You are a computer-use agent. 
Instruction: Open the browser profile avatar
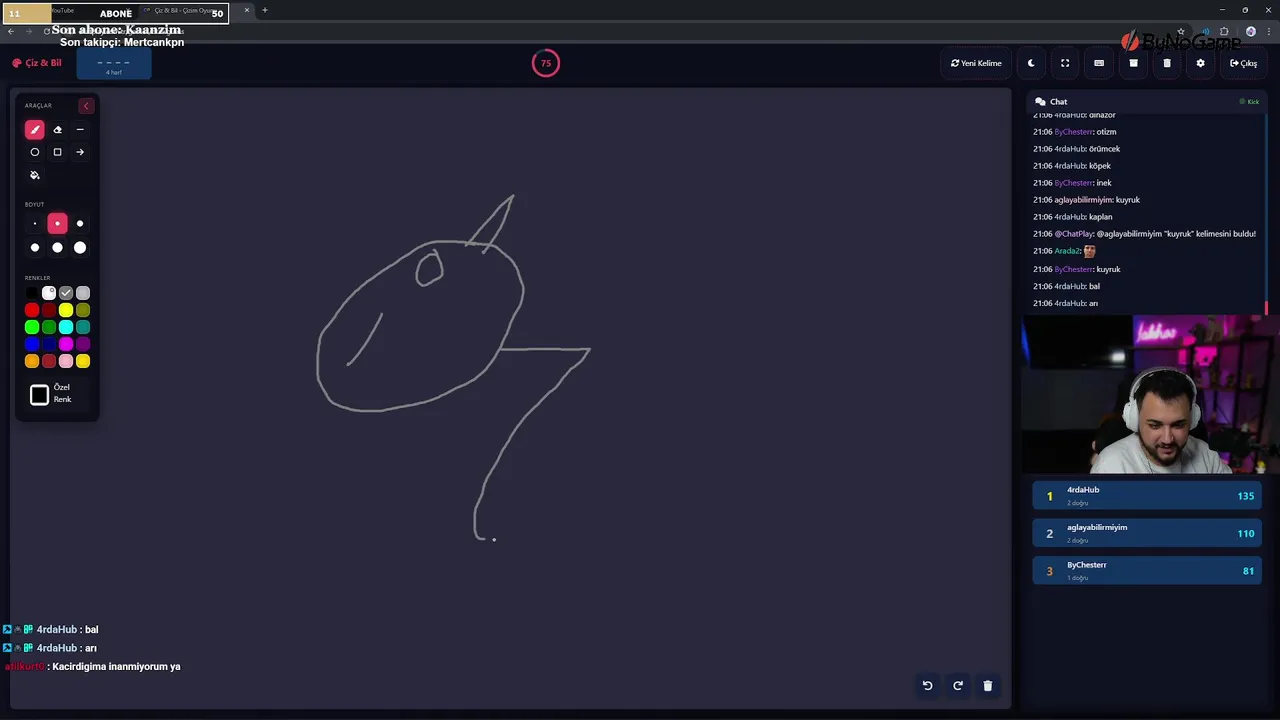coord(1250,31)
